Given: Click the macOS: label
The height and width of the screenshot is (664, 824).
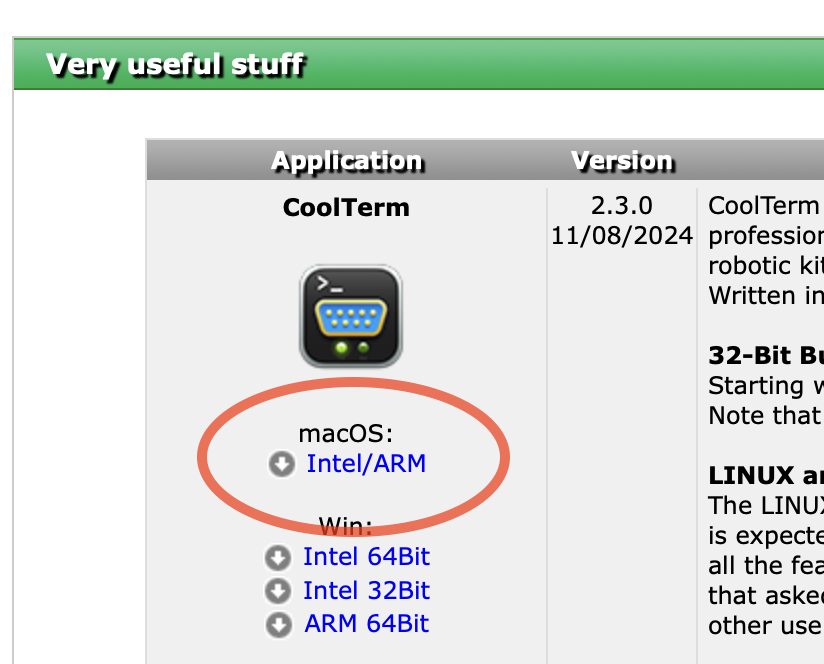Looking at the screenshot, I should click(x=346, y=434).
